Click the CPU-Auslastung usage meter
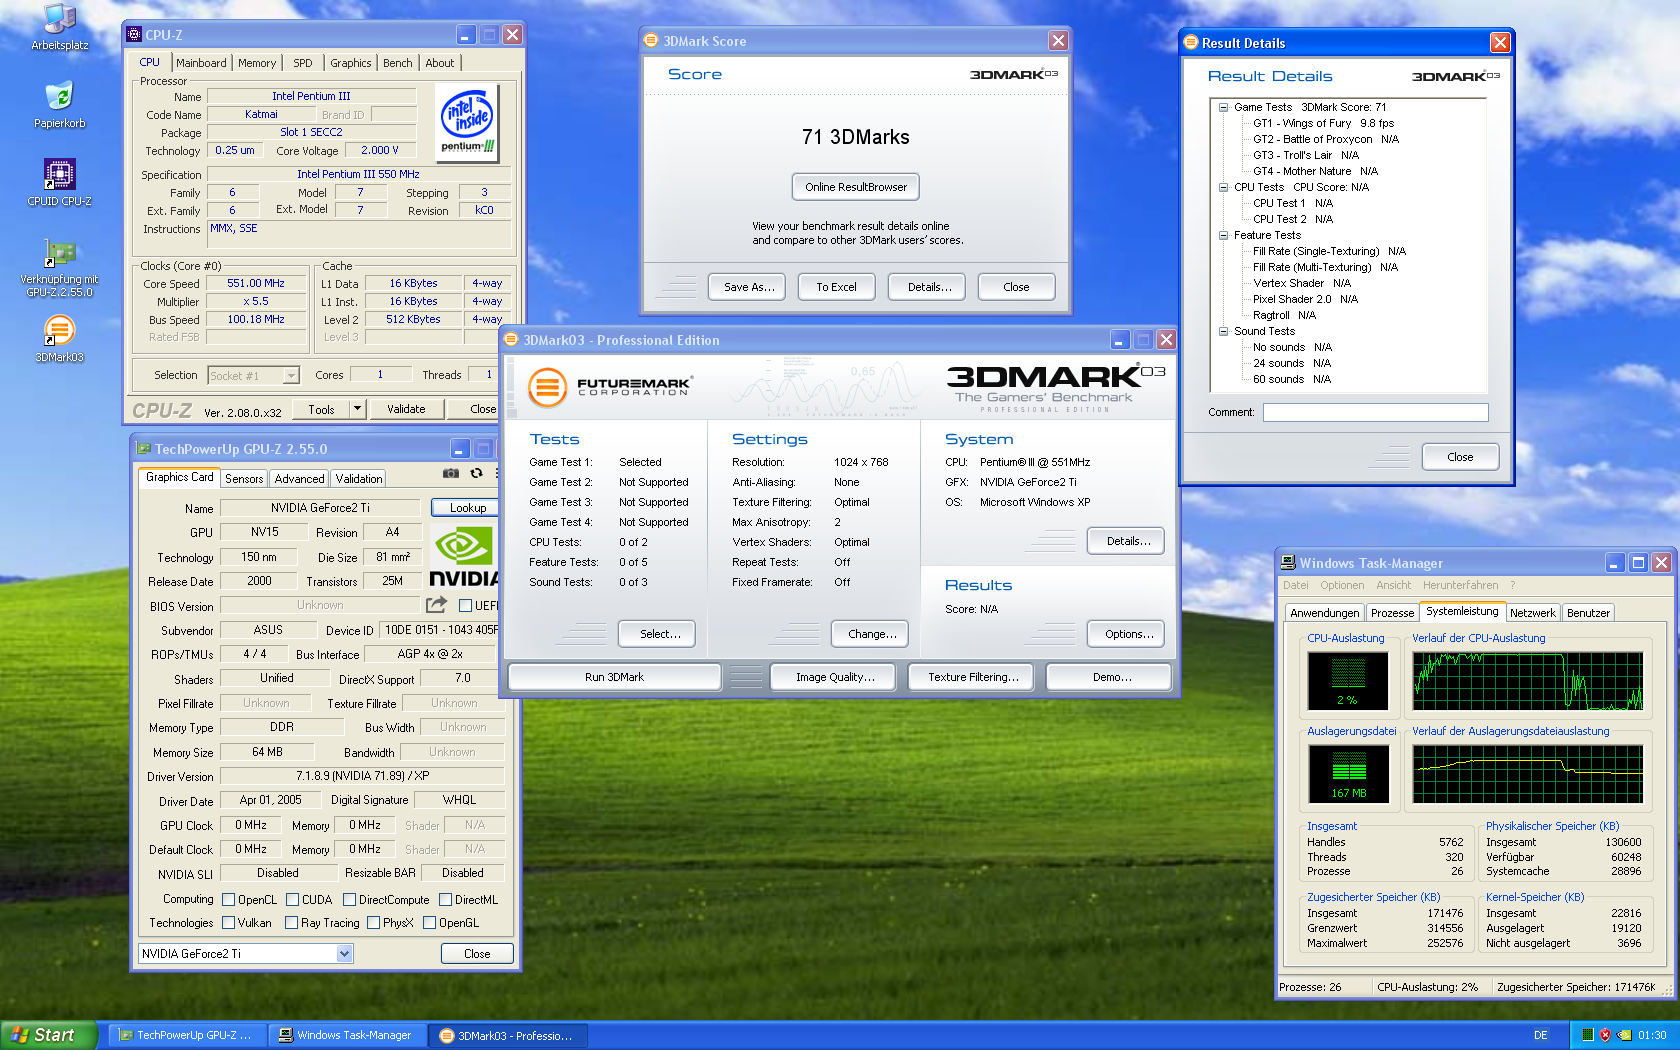 1347,680
